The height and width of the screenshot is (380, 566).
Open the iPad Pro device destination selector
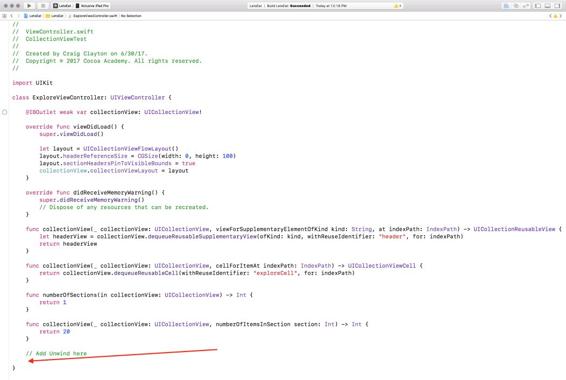point(92,6)
